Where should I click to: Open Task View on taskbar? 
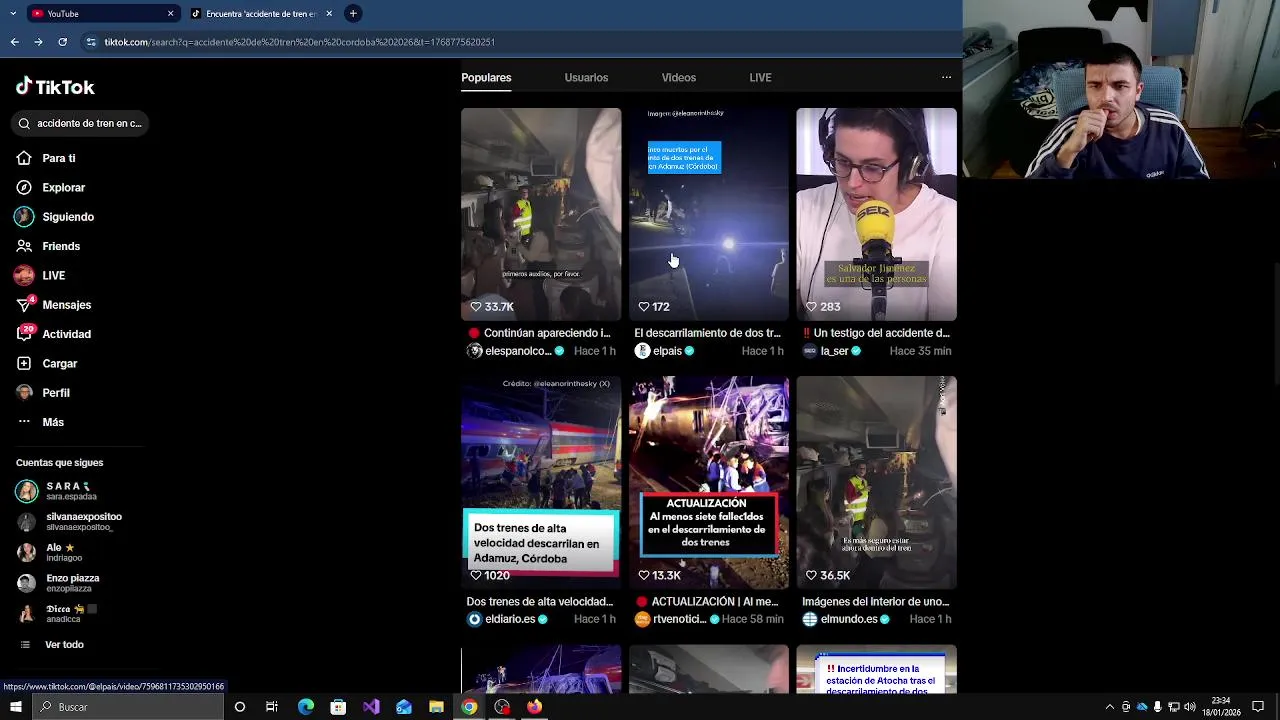pos(272,707)
